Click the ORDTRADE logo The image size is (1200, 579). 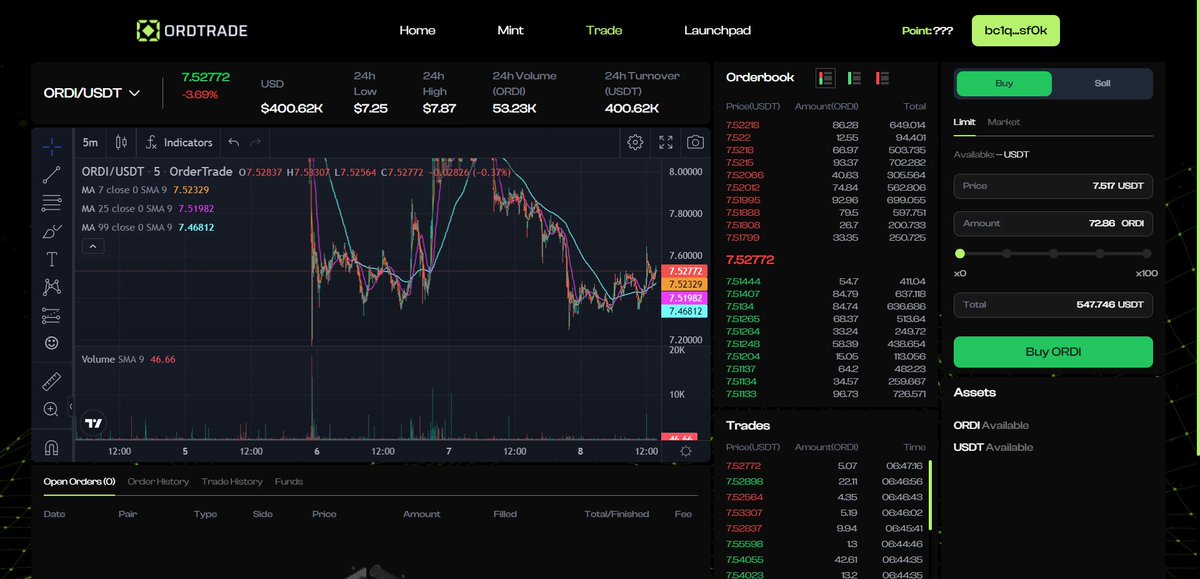point(191,30)
